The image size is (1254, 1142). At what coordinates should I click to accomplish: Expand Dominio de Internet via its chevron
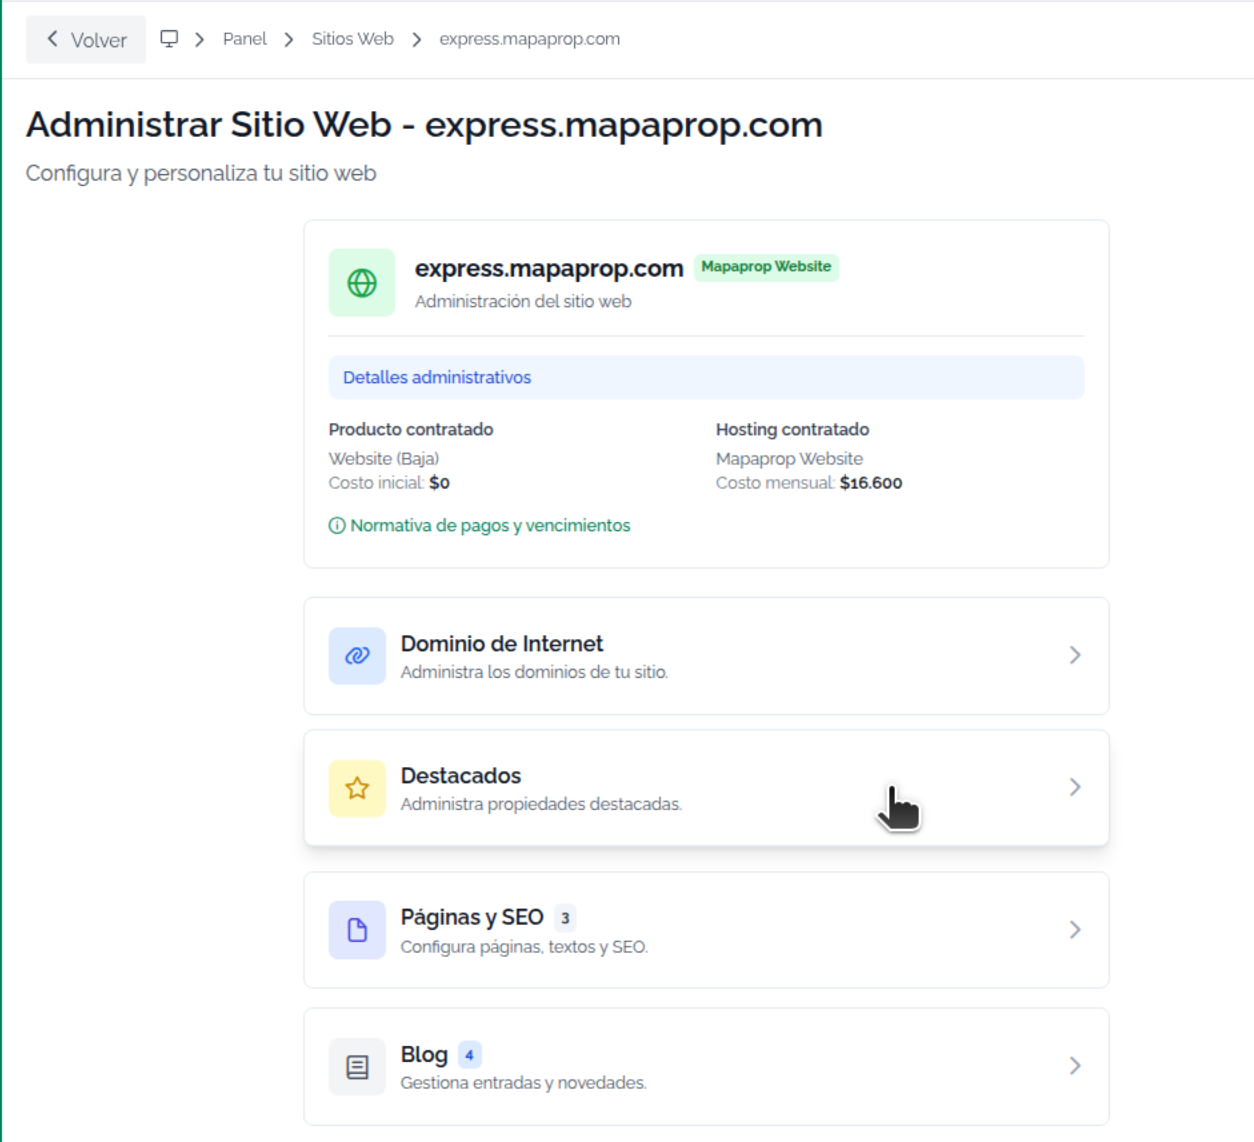pos(1075,655)
